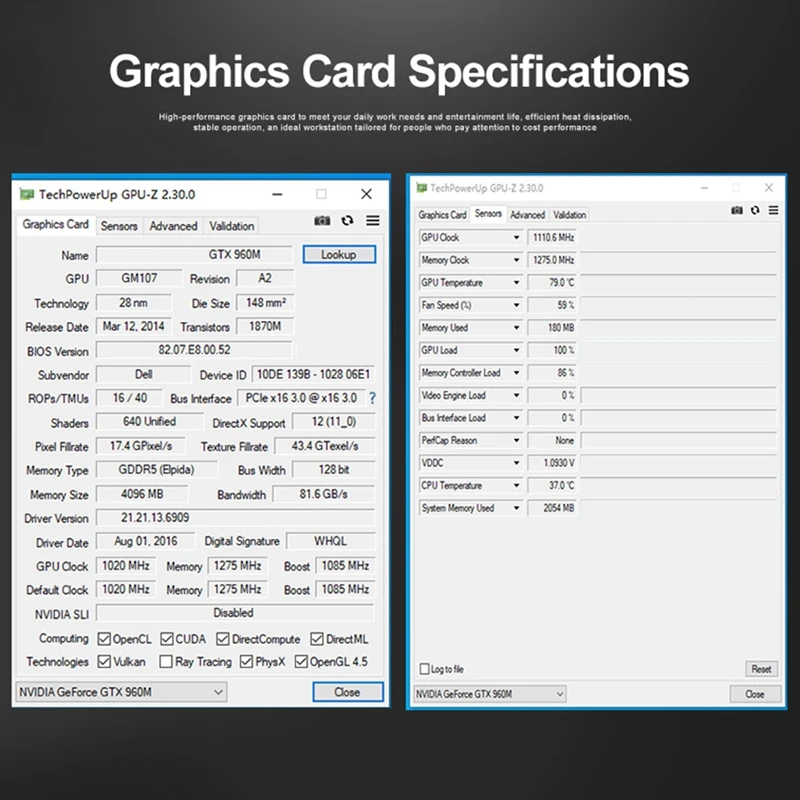Expand the GPU Load sensor dropdown
This screenshot has height=800, width=800.
(516, 350)
